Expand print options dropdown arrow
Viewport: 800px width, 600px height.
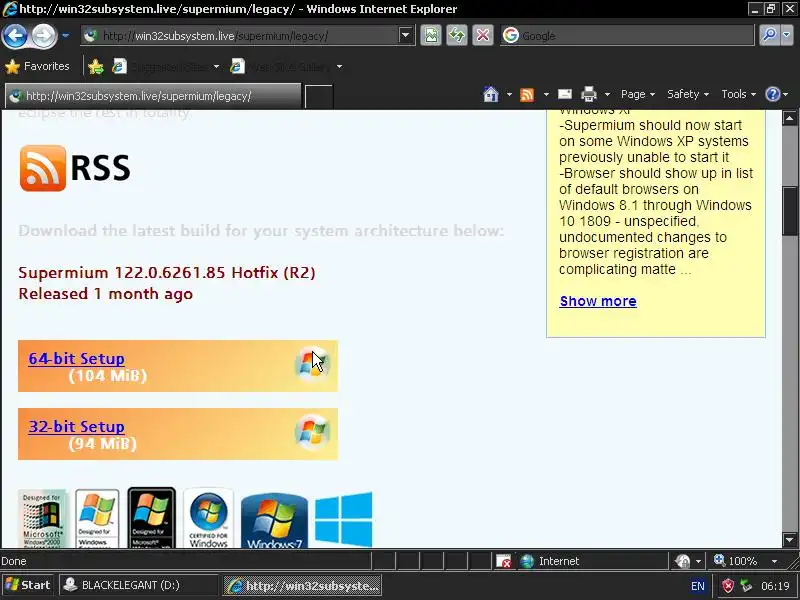point(607,94)
